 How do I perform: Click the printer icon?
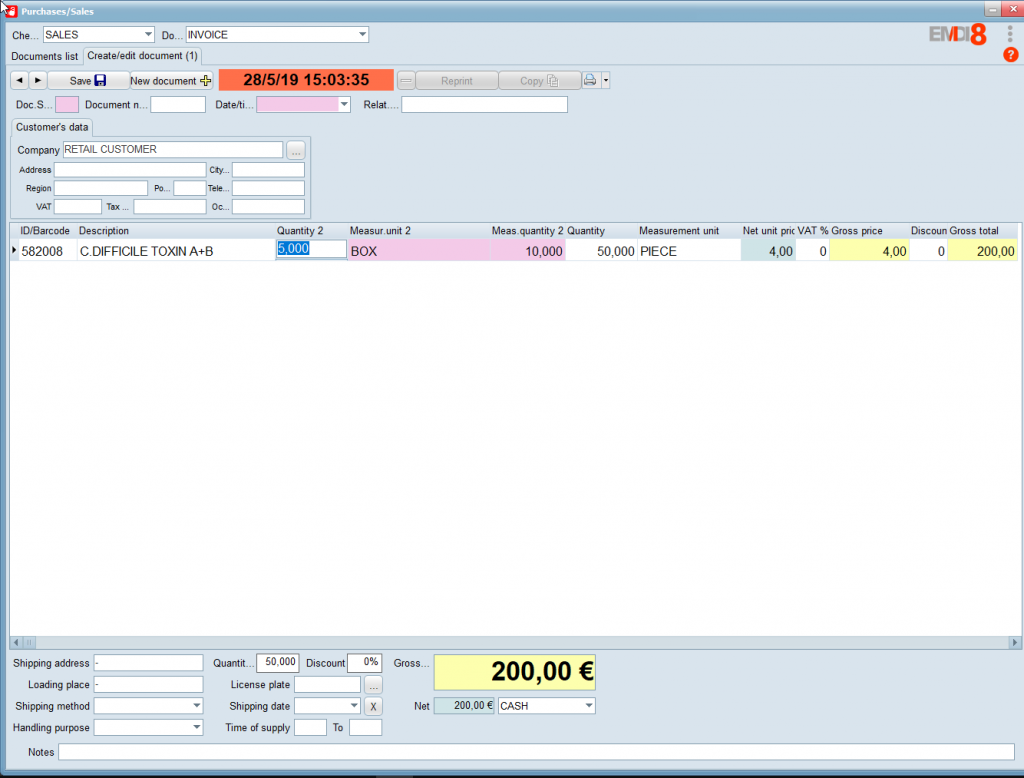(590, 81)
